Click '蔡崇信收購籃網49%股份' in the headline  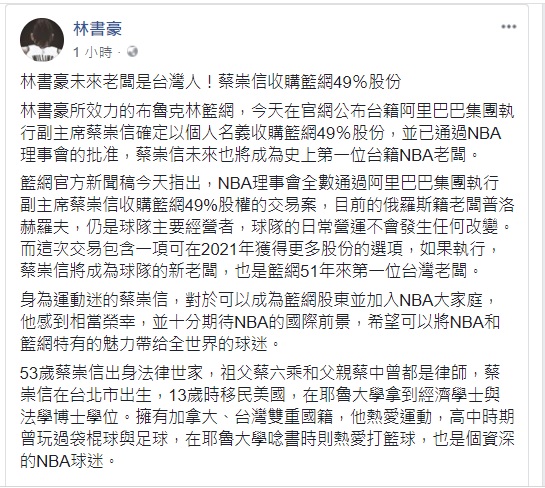point(310,82)
